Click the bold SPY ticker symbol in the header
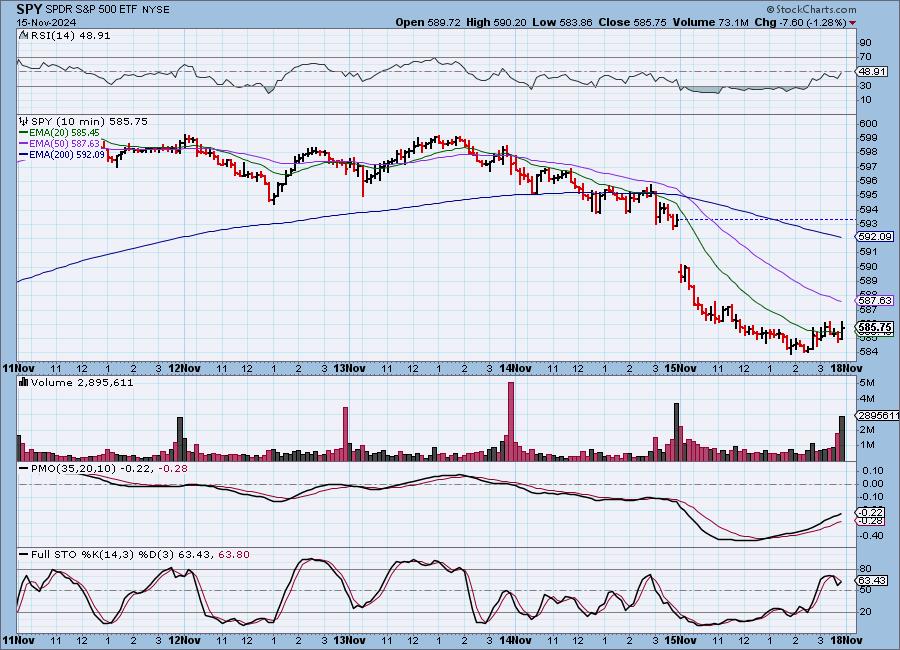The image size is (900, 650). point(29,9)
